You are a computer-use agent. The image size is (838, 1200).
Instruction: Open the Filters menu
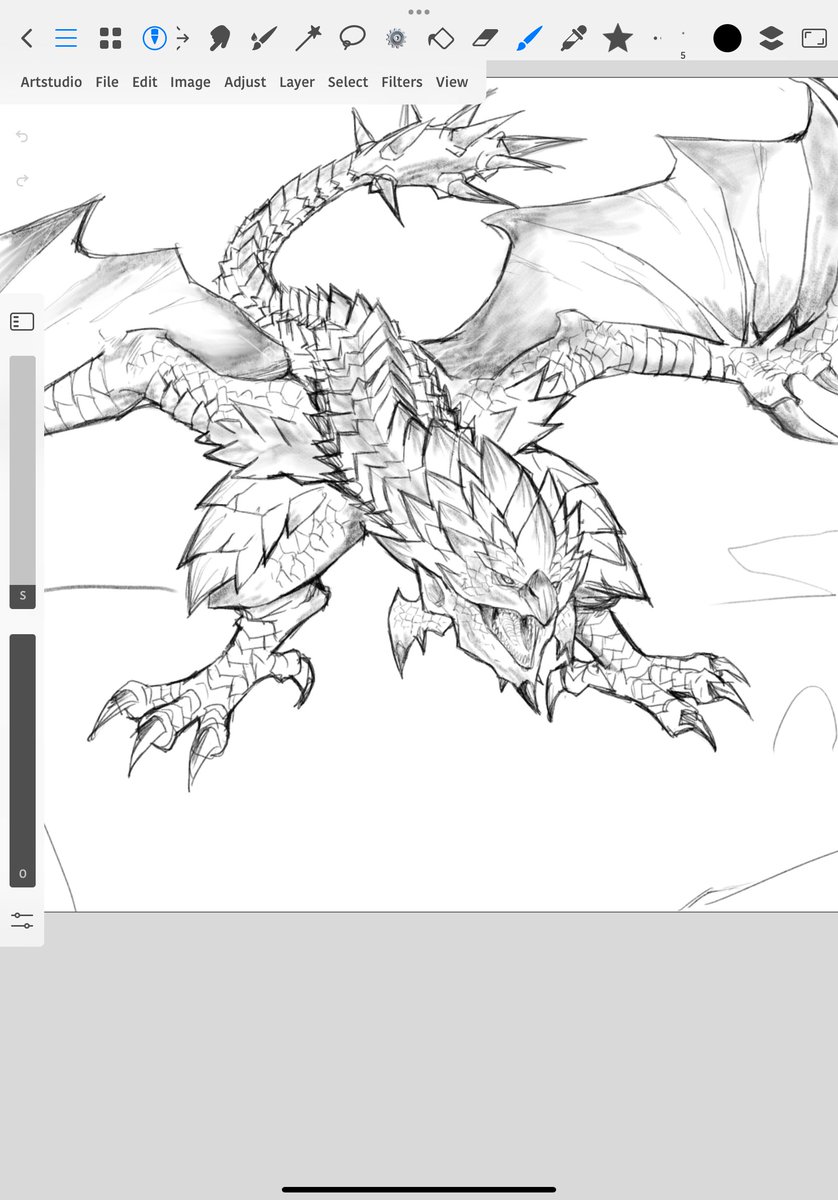402,82
